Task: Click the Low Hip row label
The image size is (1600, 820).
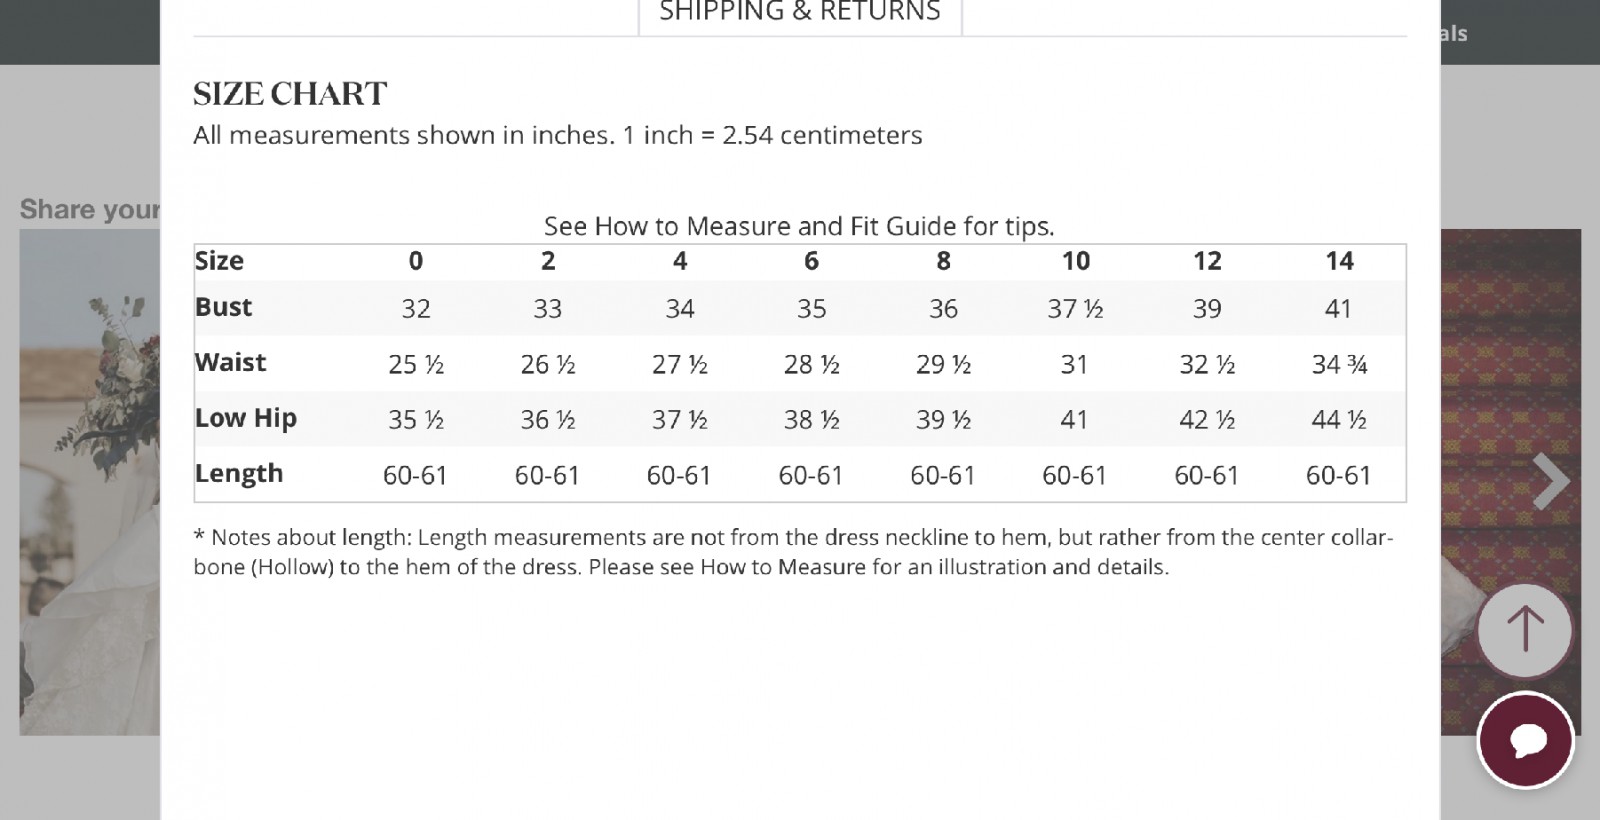Action: [x=245, y=418]
